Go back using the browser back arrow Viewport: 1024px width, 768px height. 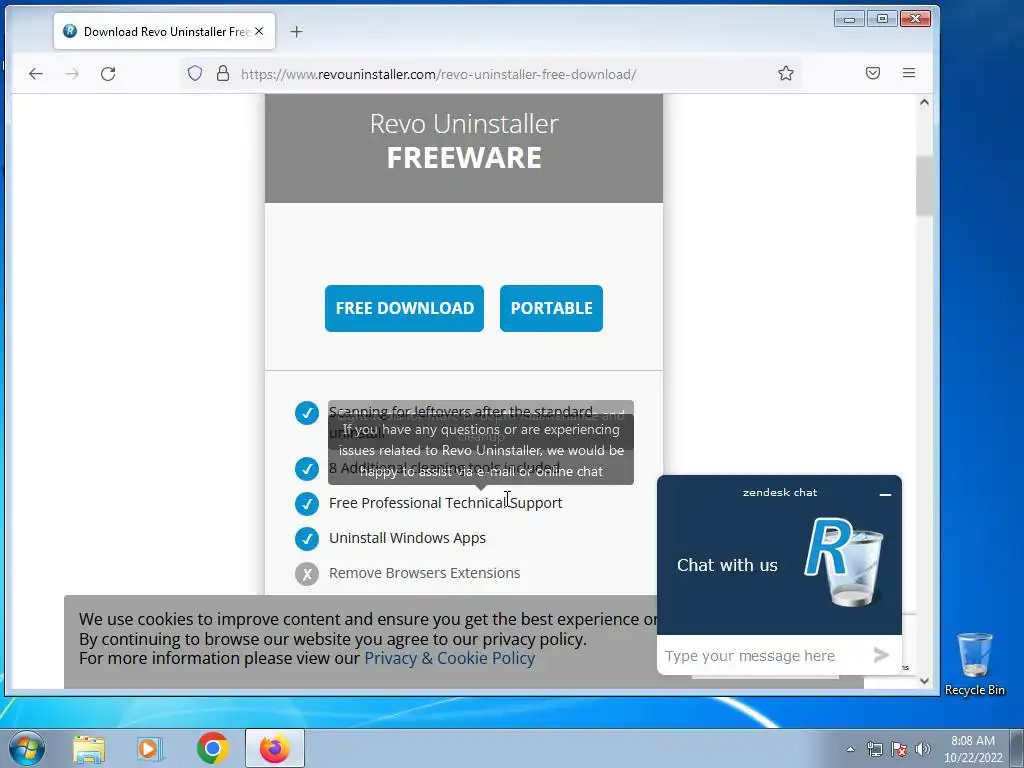click(36, 74)
